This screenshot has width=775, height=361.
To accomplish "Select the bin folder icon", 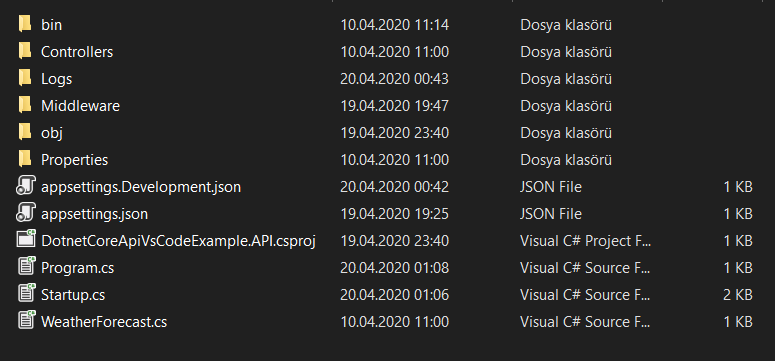I will pyautogui.click(x=25, y=24).
